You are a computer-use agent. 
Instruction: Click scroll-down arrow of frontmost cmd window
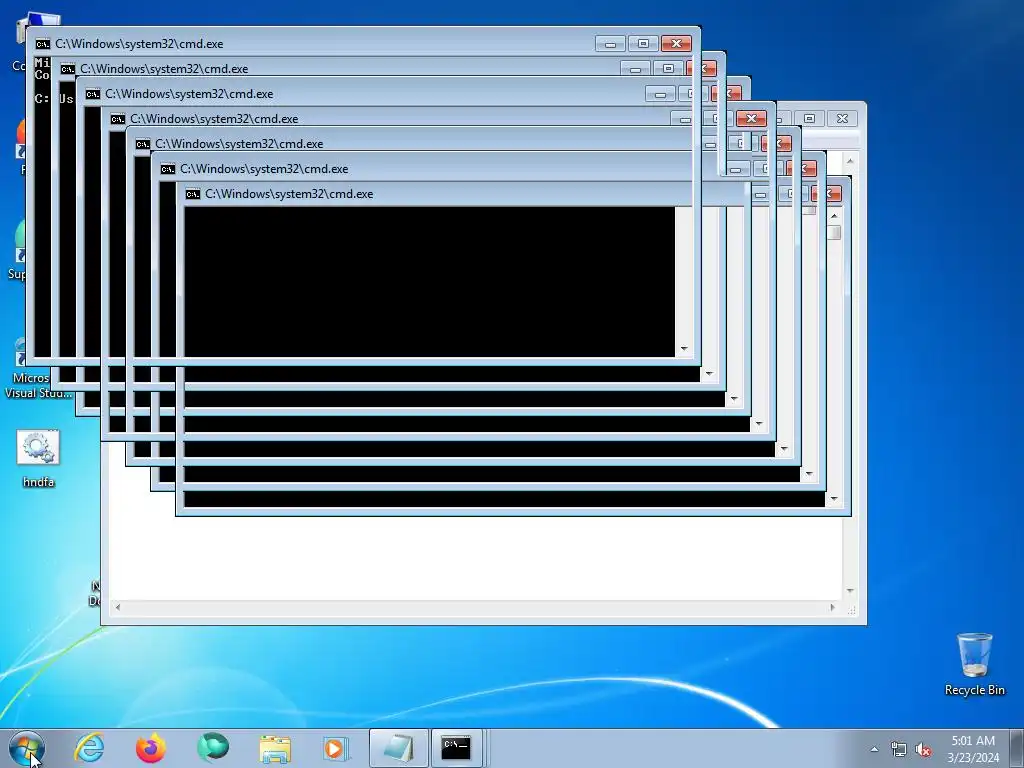[x=684, y=349]
